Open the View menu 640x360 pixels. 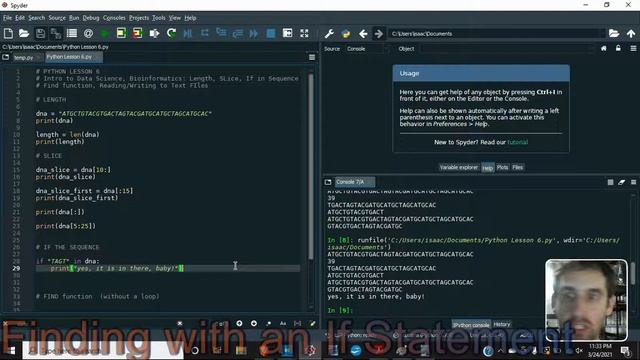pos(175,18)
